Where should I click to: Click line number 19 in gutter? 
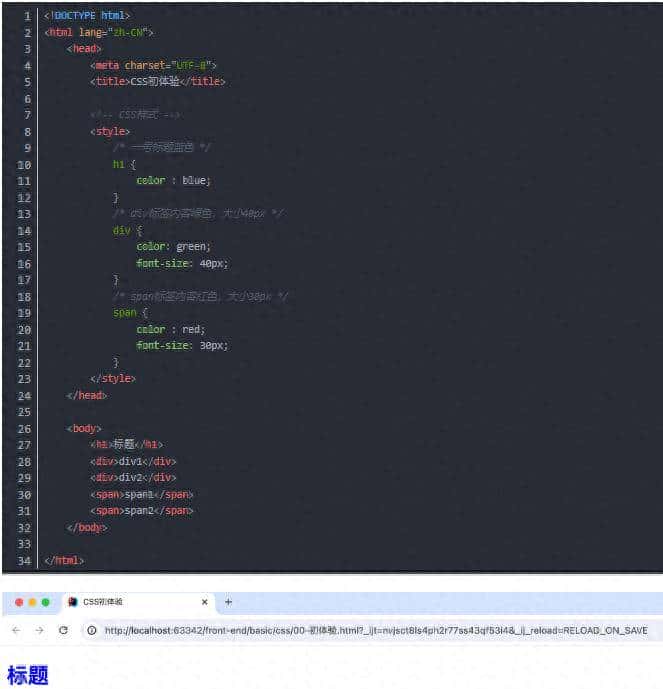click(24, 313)
